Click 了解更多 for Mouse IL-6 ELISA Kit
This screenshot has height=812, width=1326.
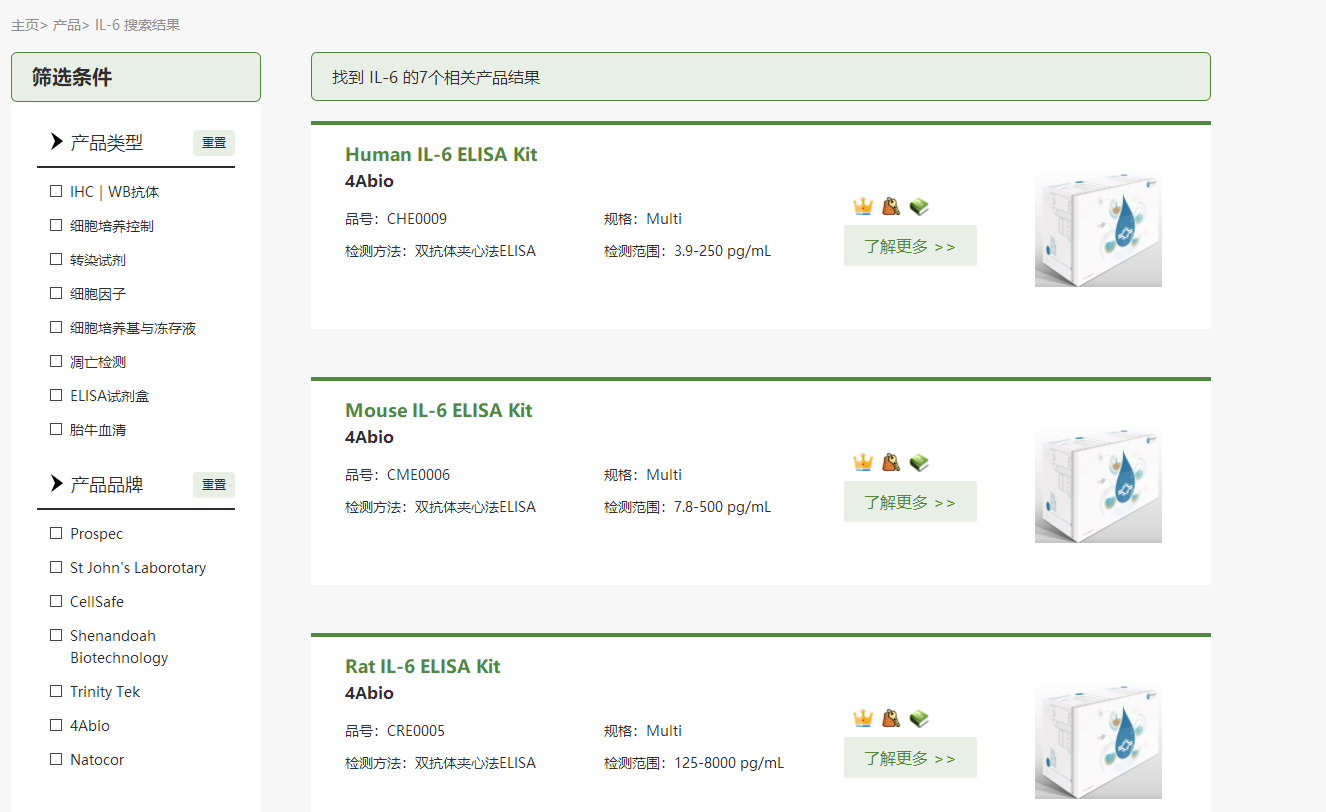click(x=910, y=502)
